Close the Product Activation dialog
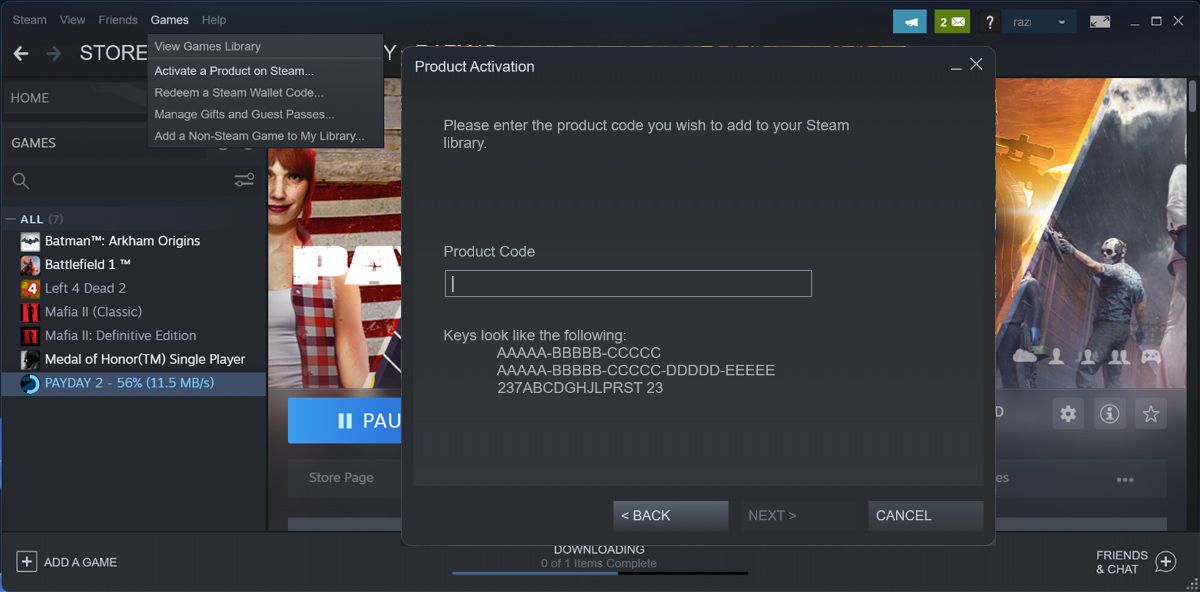 pyautogui.click(x=976, y=64)
